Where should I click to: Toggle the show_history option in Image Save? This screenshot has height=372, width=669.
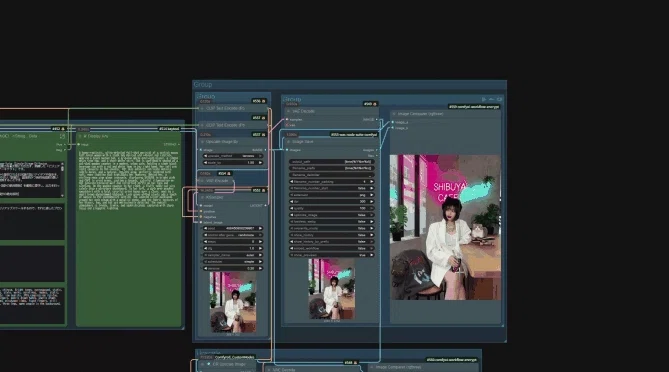pyautogui.click(x=332, y=235)
